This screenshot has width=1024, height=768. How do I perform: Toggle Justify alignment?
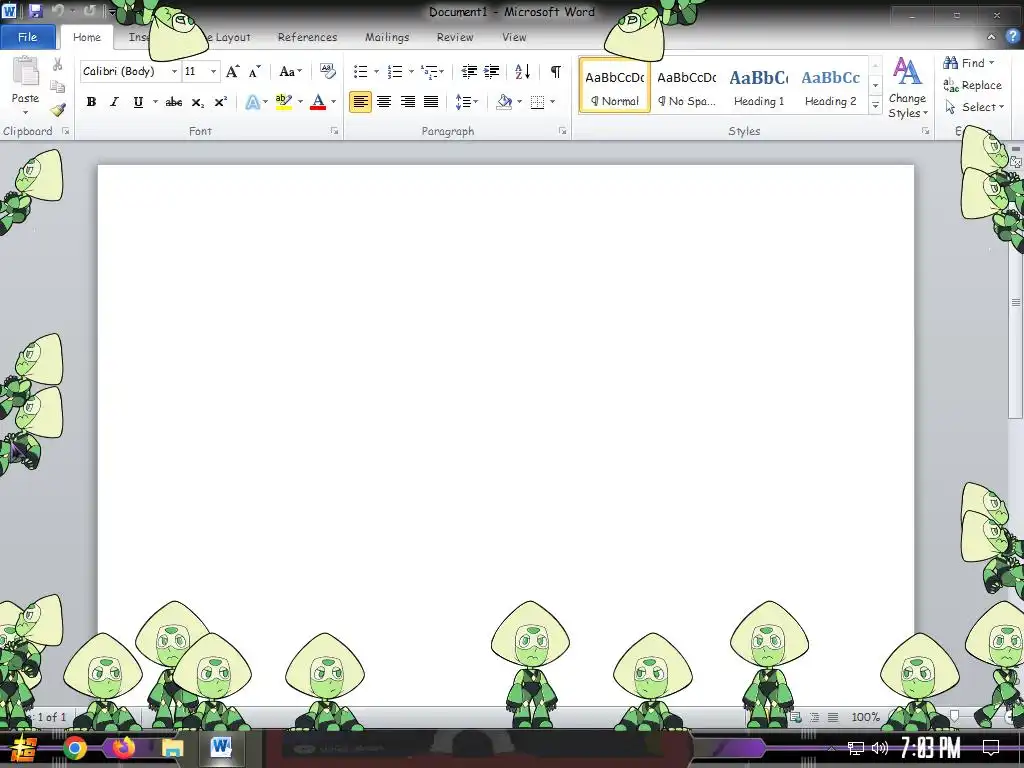(x=431, y=102)
